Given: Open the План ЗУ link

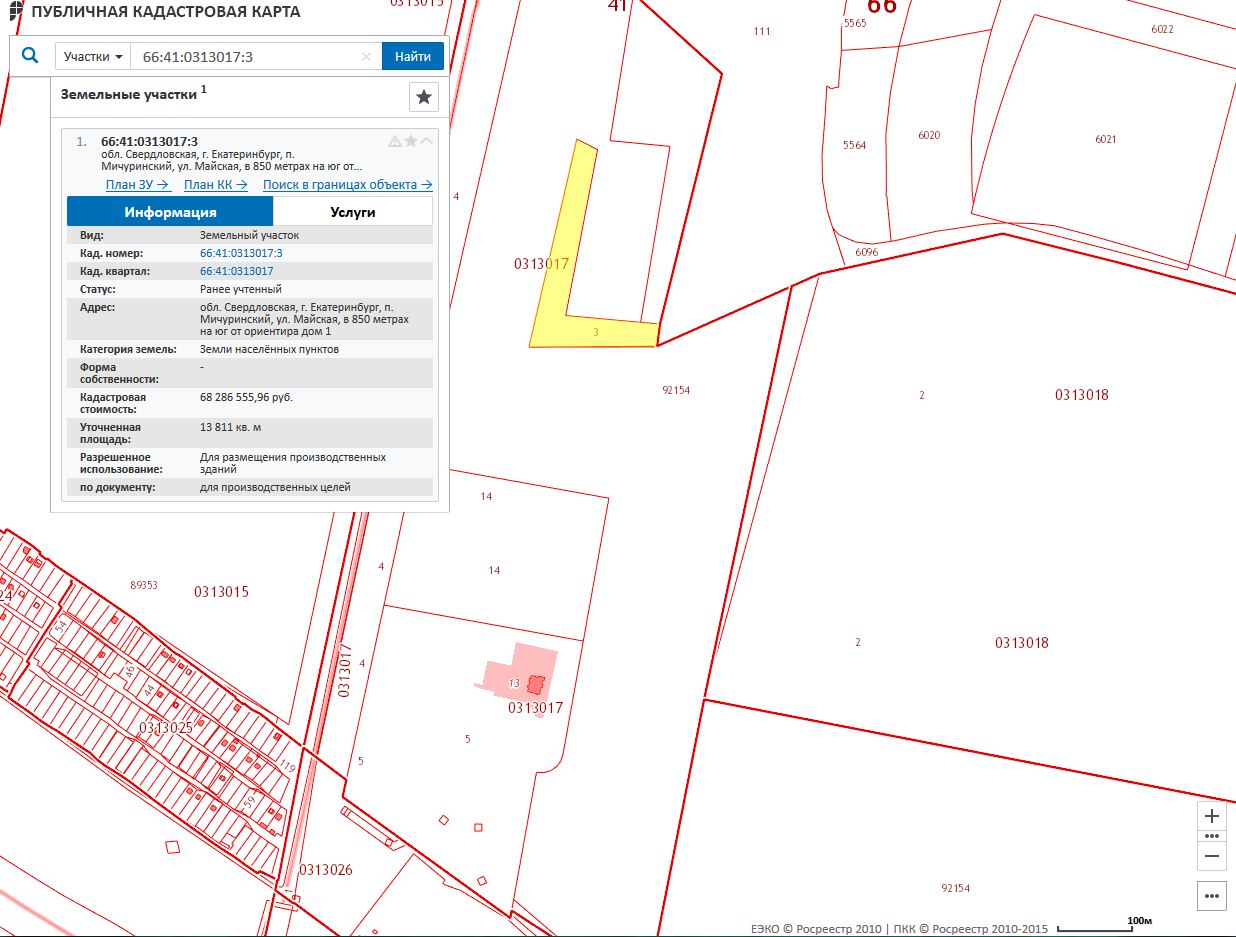Looking at the screenshot, I should click(138, 185).
